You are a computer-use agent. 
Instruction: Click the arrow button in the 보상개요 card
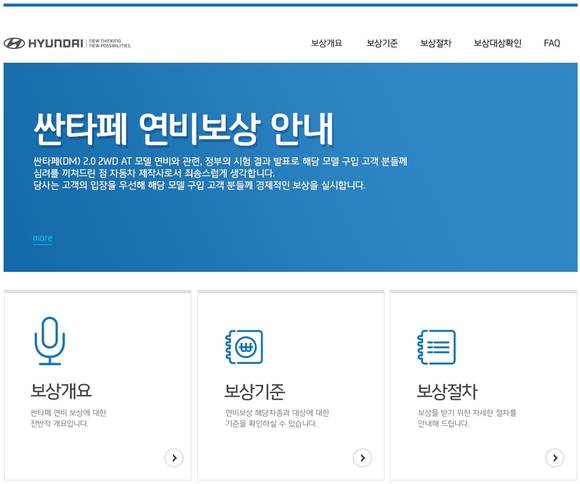174,458
